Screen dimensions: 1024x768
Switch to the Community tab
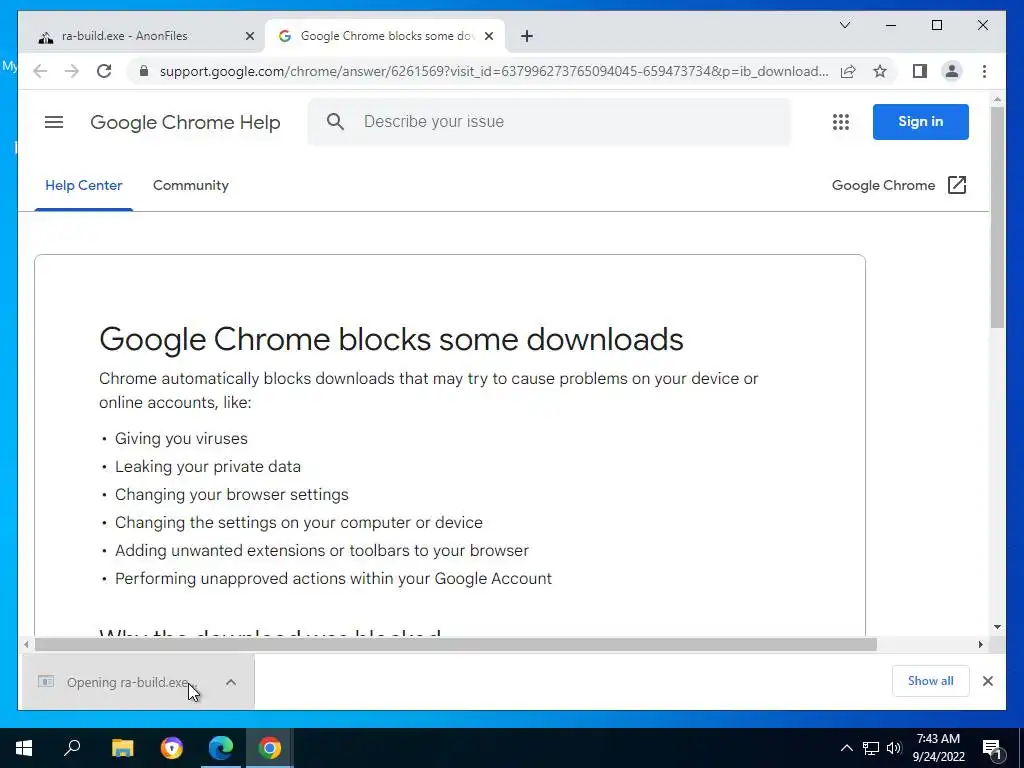coord(191,185)
